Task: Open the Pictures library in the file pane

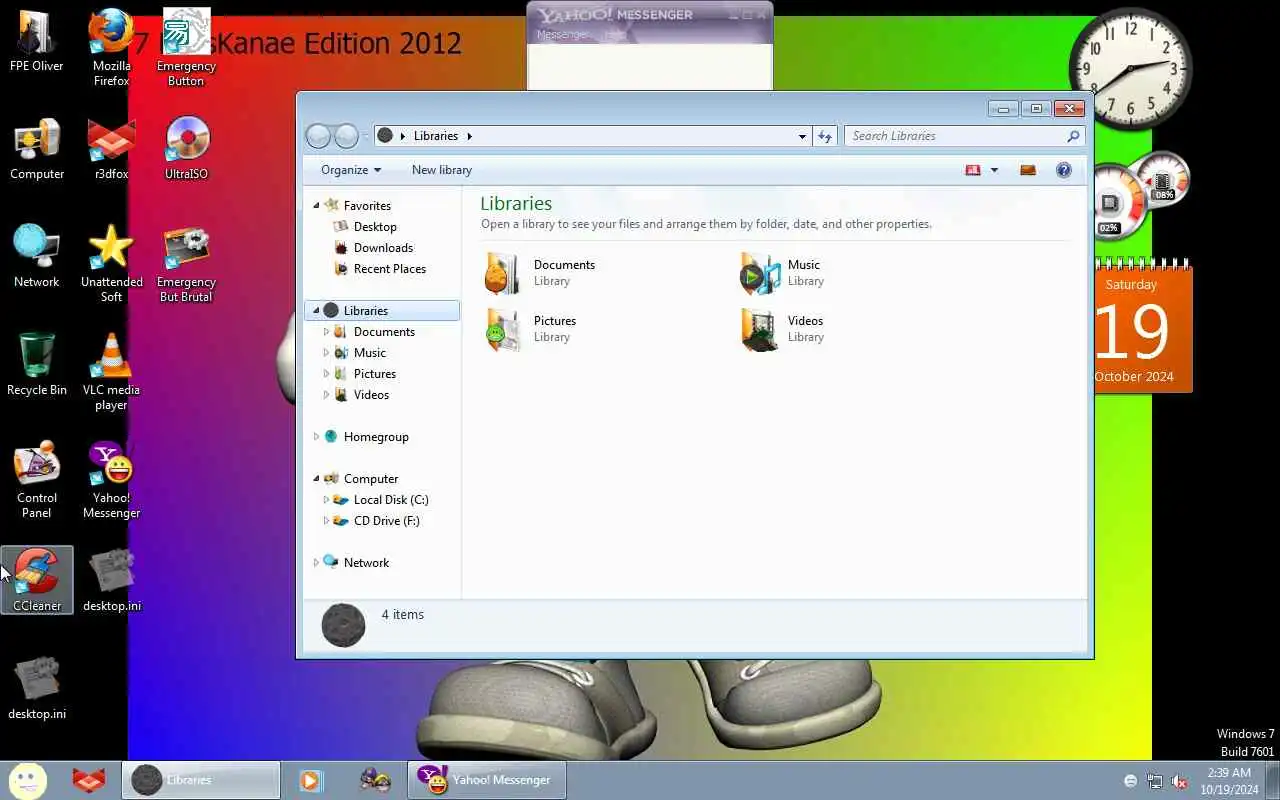Action: coord(532,329)
